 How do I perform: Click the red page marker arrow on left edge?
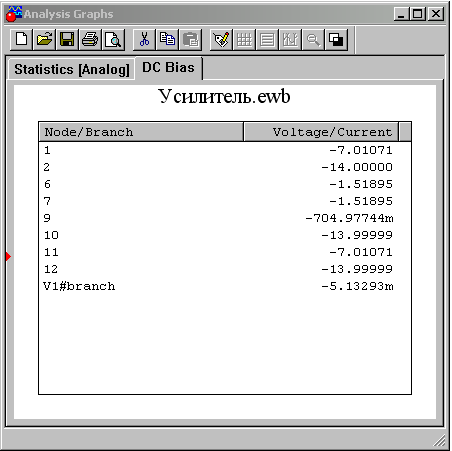tap(8, 256)
